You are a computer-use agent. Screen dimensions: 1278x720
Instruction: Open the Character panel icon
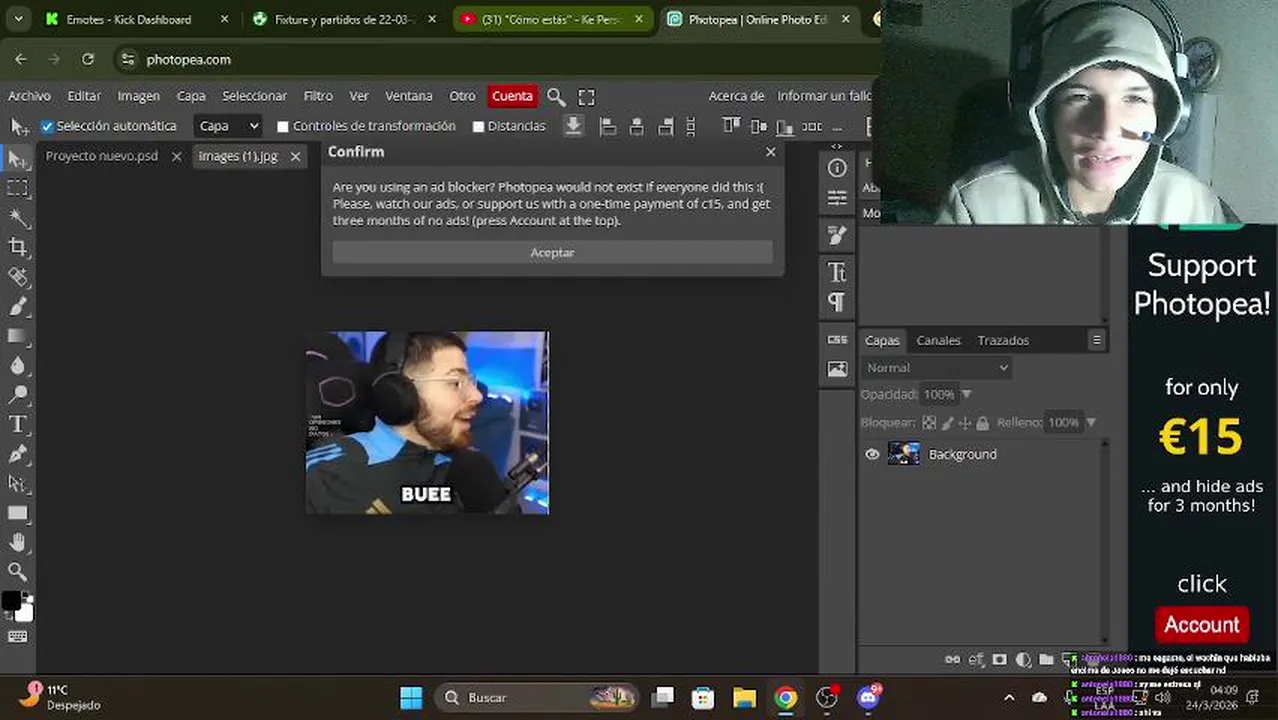pos(837,272)
